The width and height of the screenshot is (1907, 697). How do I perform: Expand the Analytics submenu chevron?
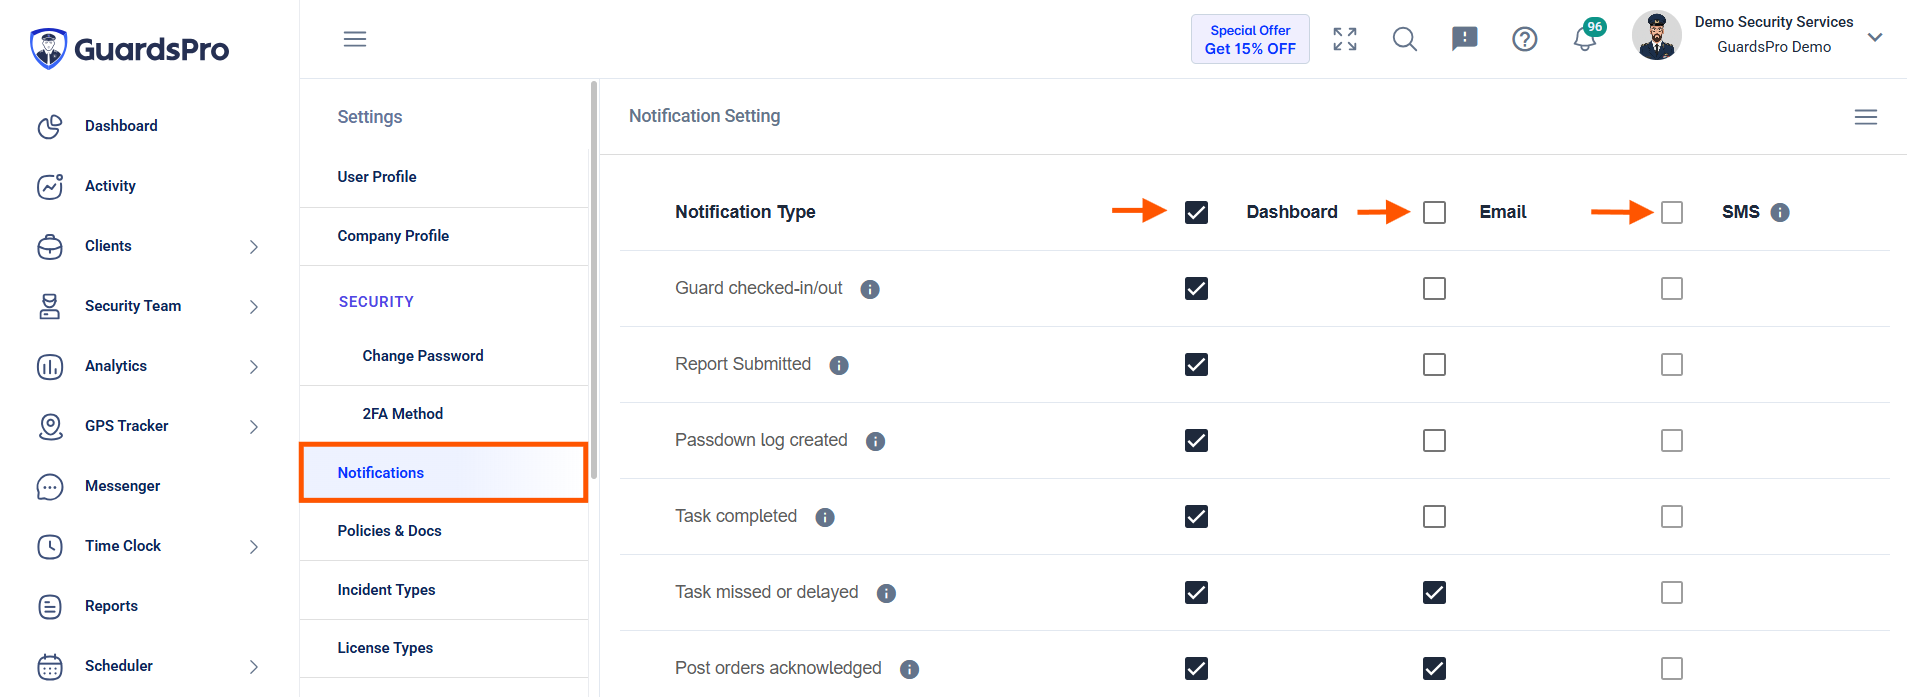tap(254, 367)
